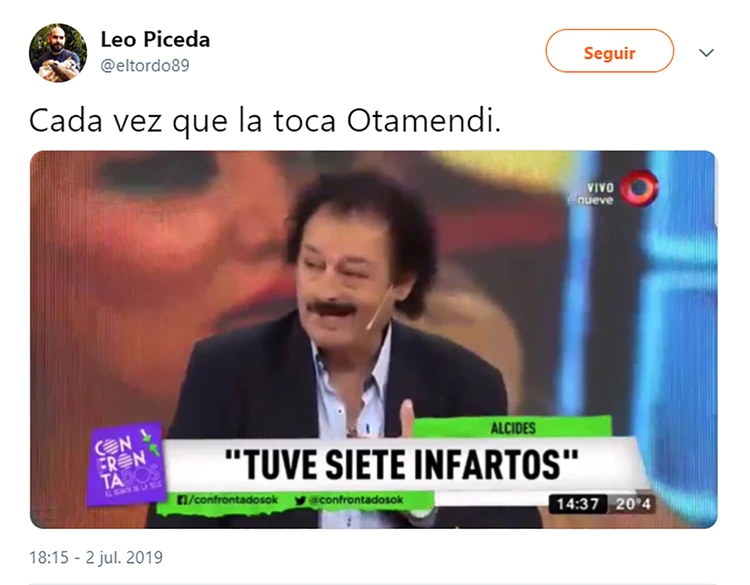The height and width of the screenshot is (585, 750).
Task: Click the Seguir follow button
Action: [x=609, y=51]
